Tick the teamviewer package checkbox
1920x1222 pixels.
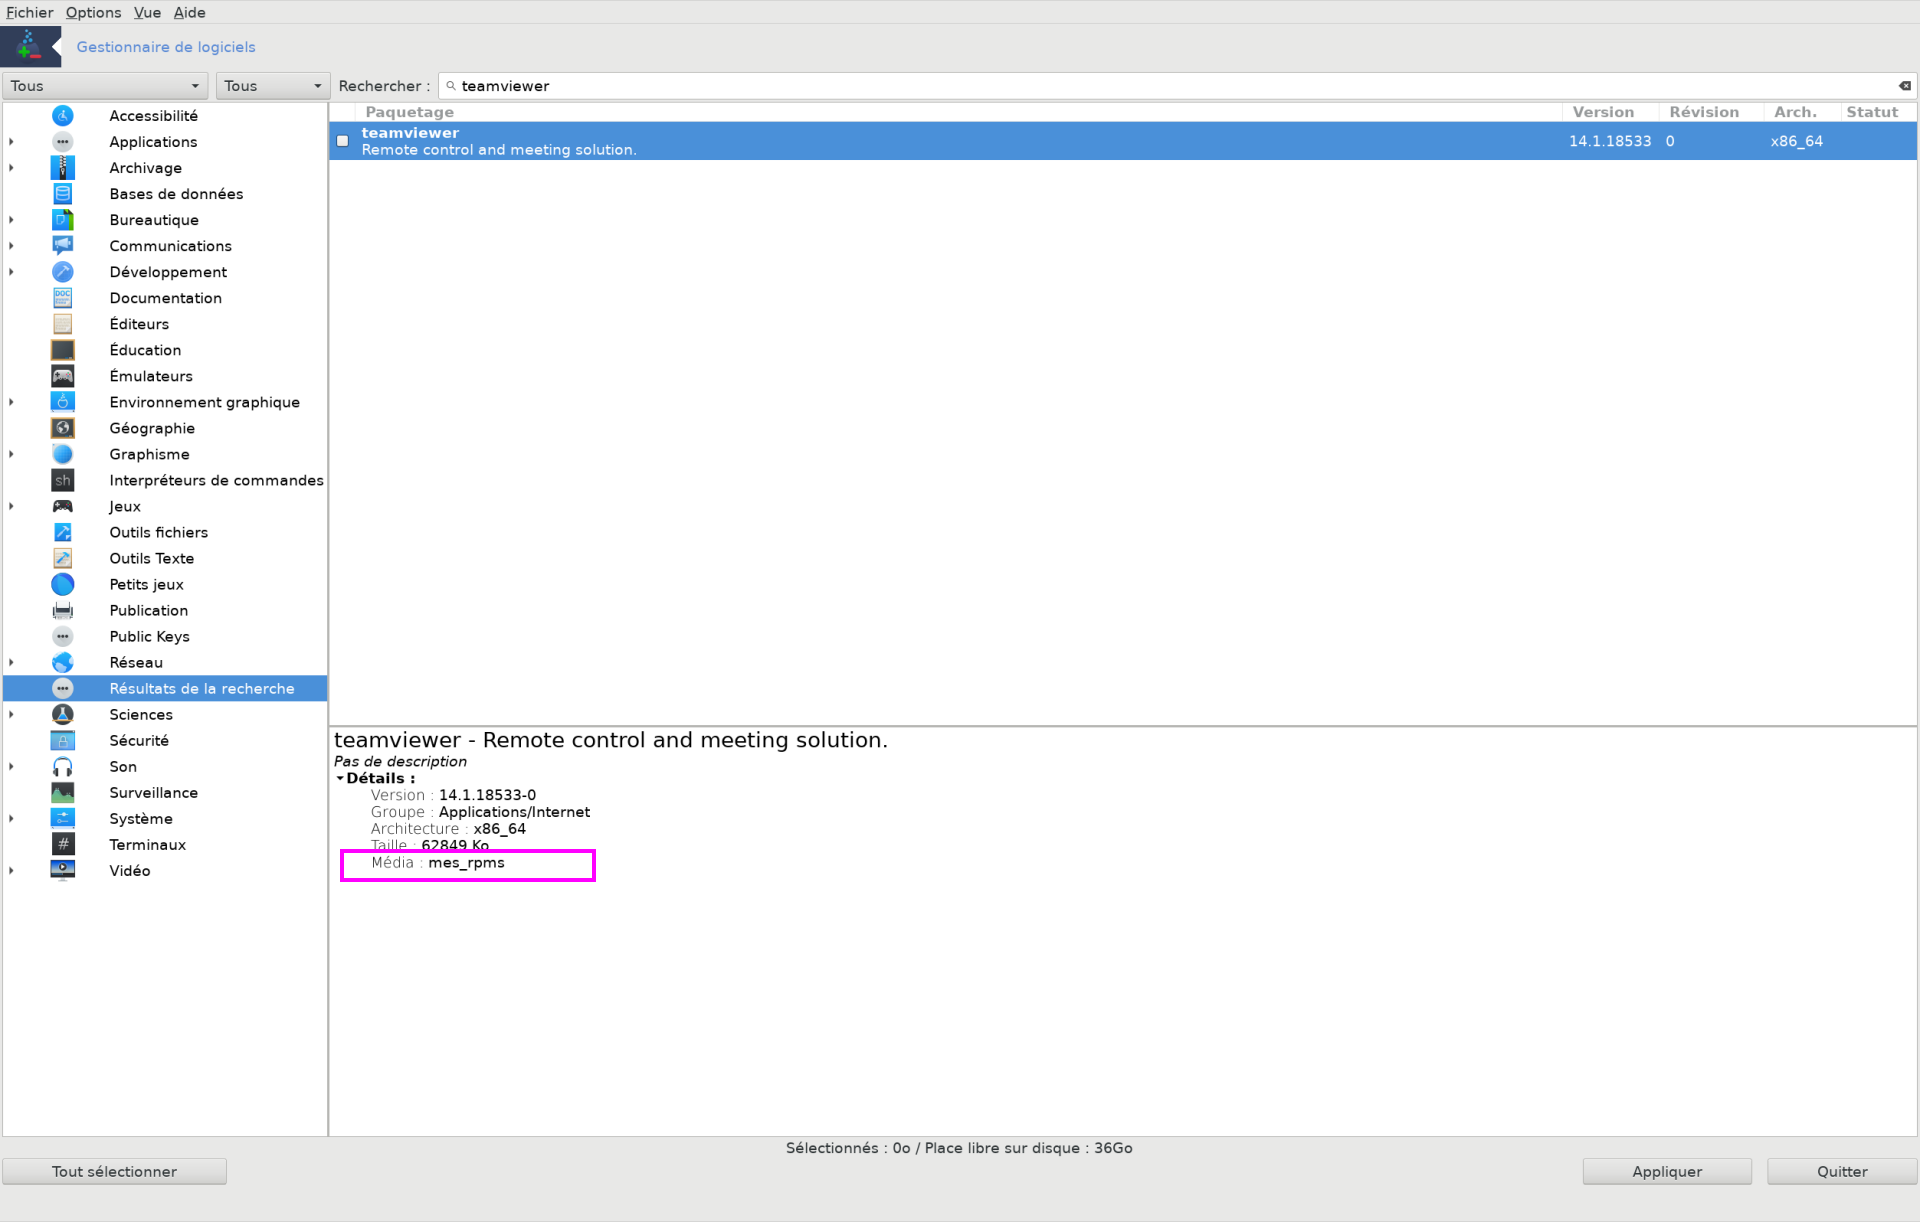tap(343, 141)
